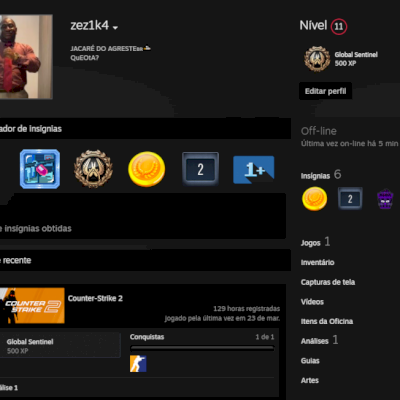Open the Counter-Strike 2 game title
This screenshot has height=400, width=400.
(x=95, y=298)
